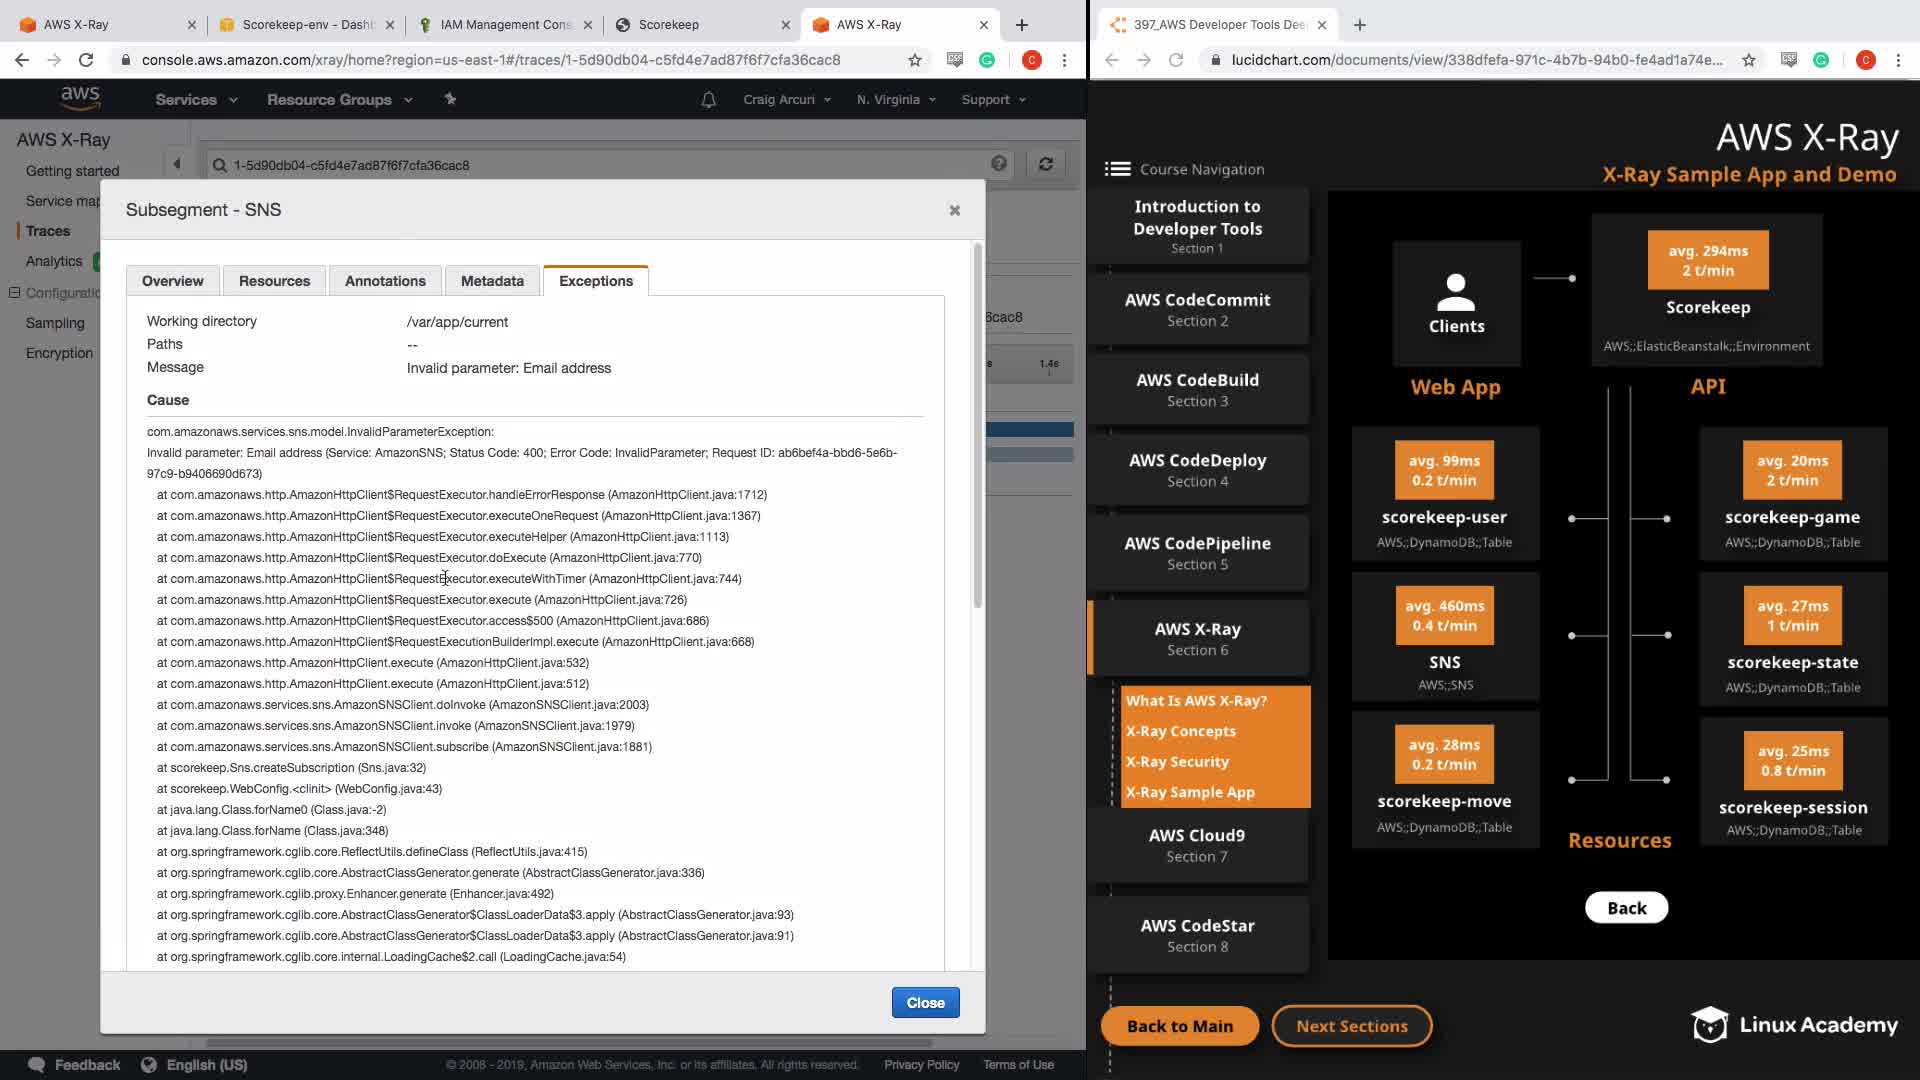
Task: Click the refresh traces icon button
Action: point(1046,164)
